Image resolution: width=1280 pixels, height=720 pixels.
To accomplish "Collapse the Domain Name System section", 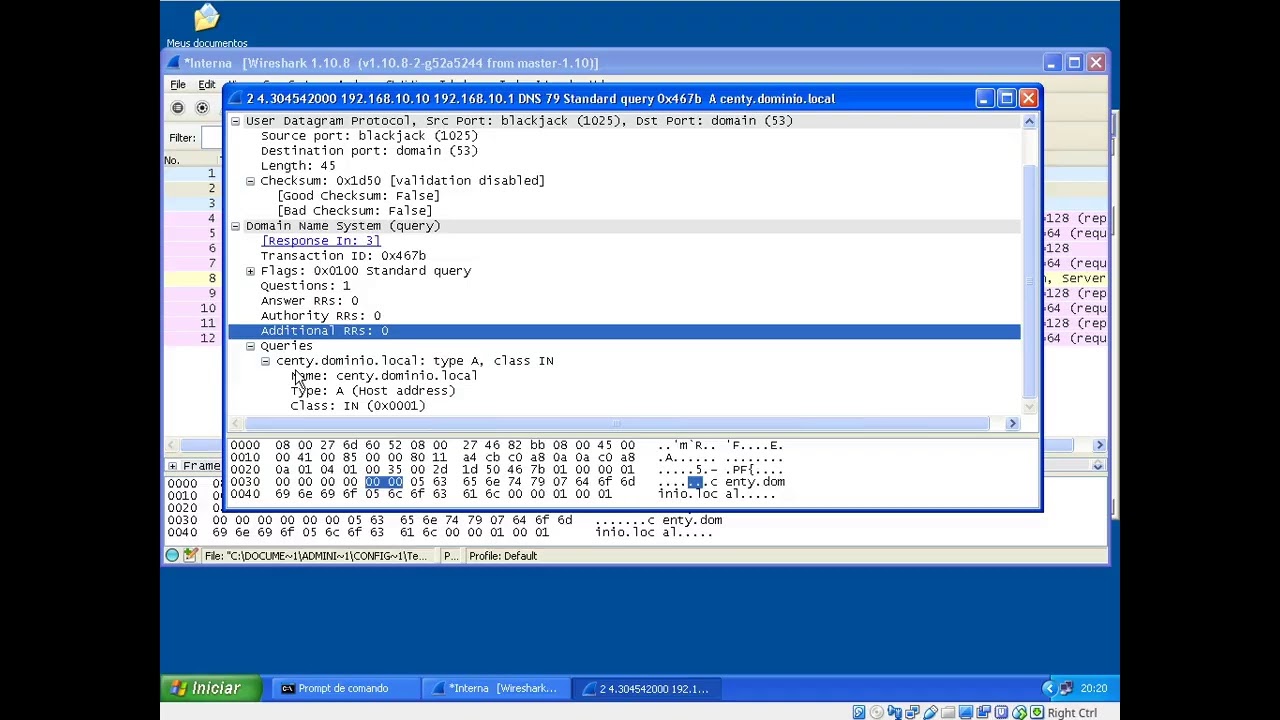I will [236, 226].
